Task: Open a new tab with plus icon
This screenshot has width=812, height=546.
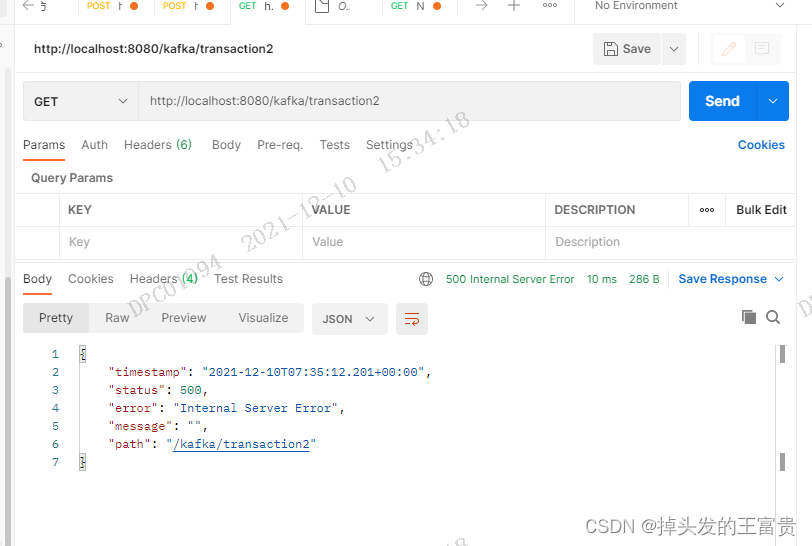Action: [x=514, y=6]
